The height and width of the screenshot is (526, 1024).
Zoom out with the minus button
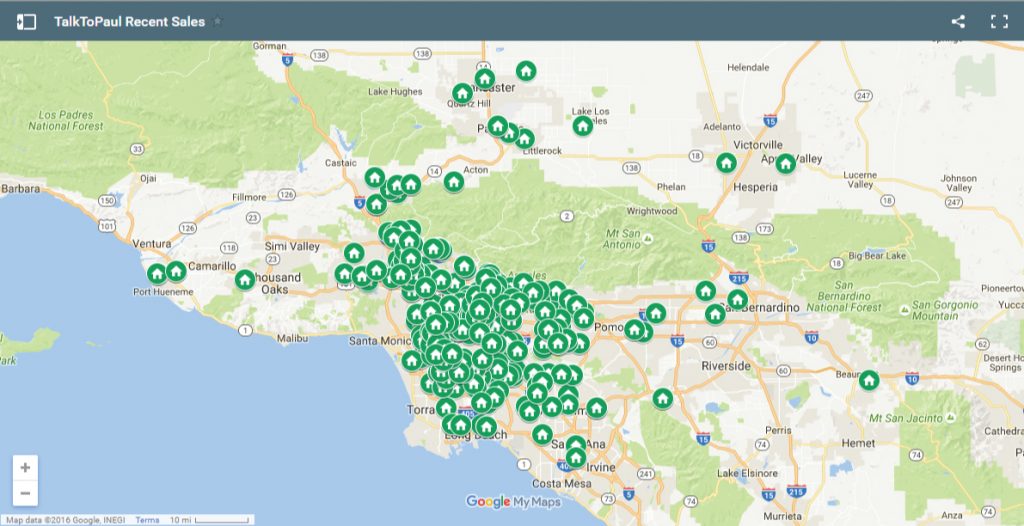25,493
